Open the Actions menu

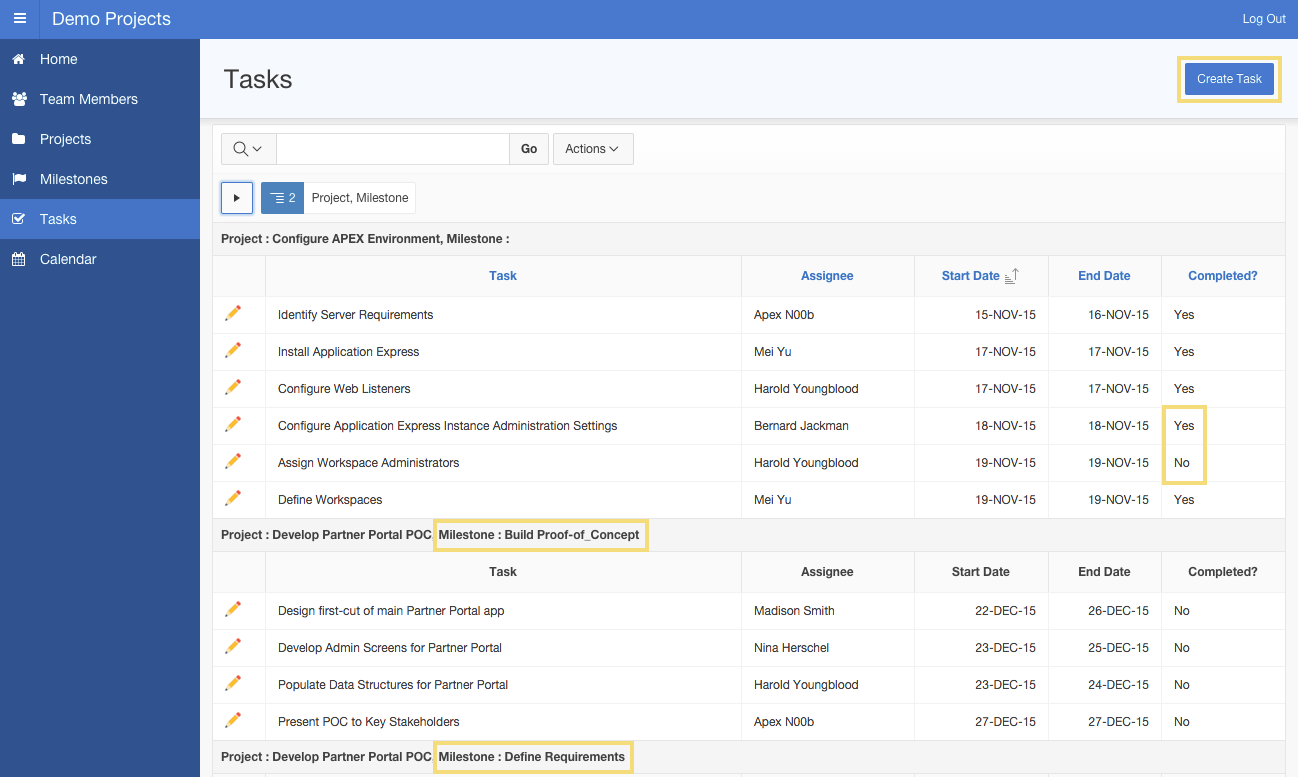[x=592, y=149]
